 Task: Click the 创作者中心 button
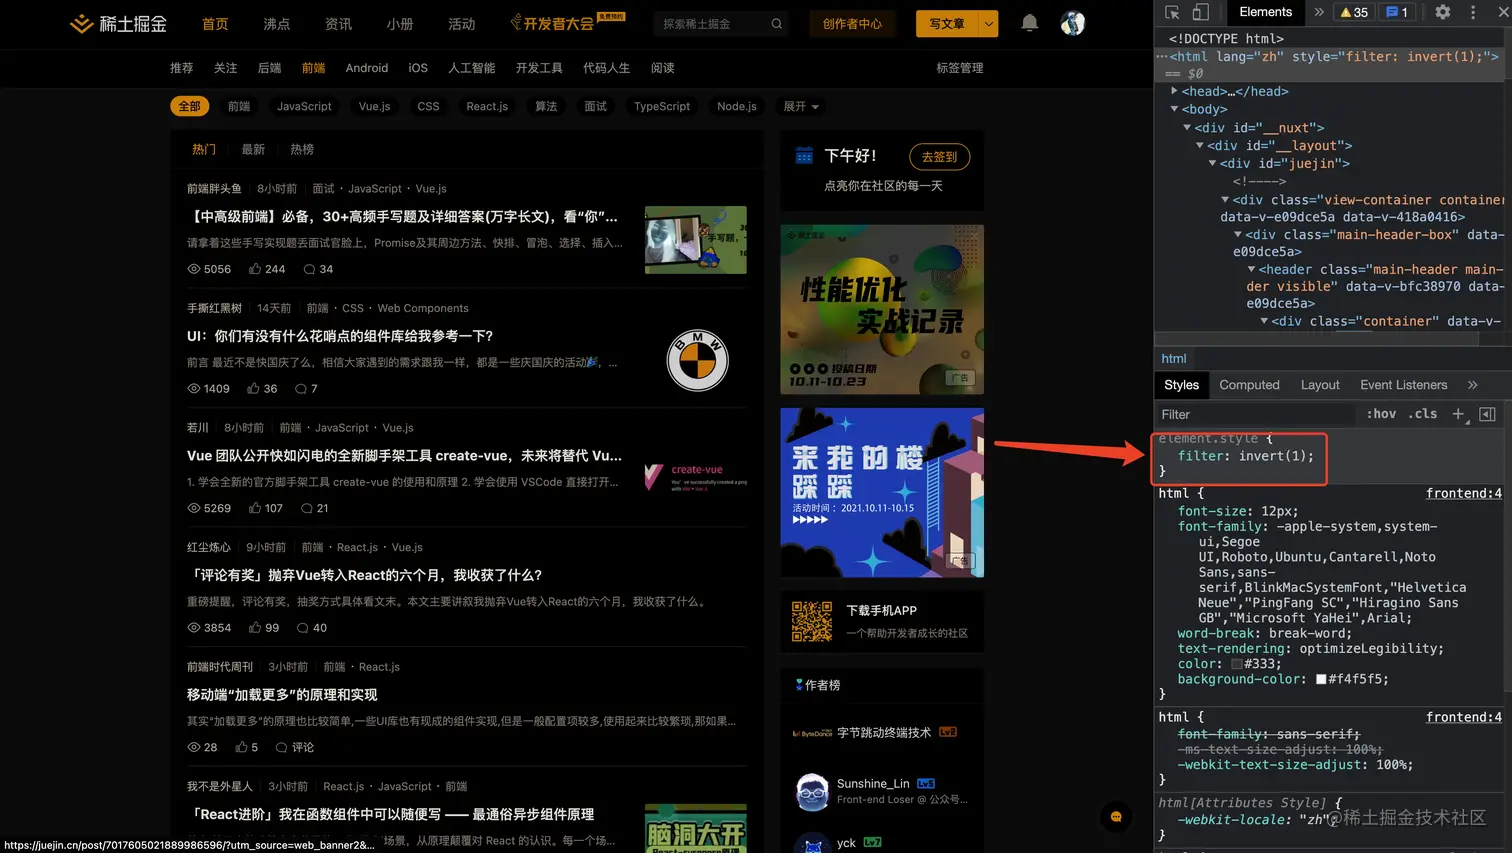(852, 24)
